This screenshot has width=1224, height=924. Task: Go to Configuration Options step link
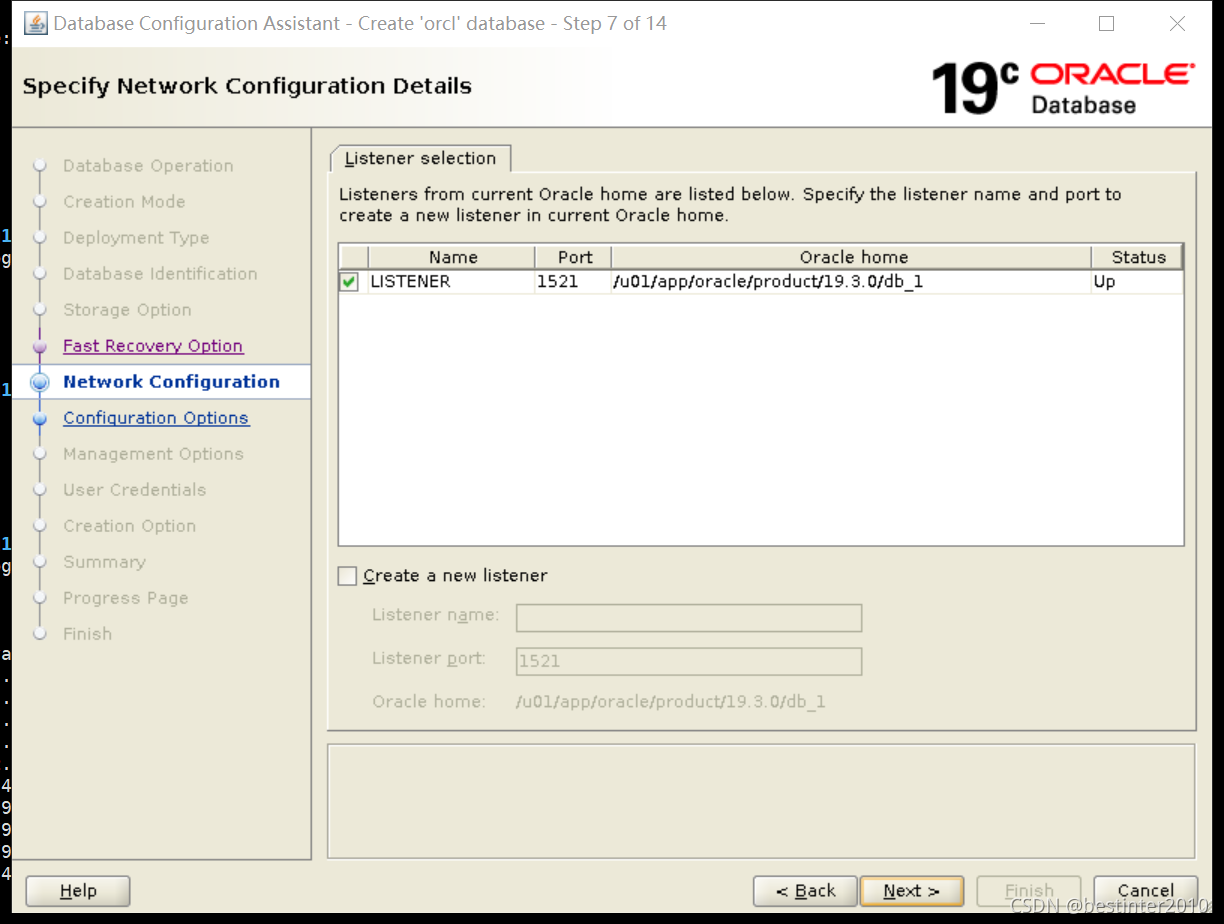point(156,418)
